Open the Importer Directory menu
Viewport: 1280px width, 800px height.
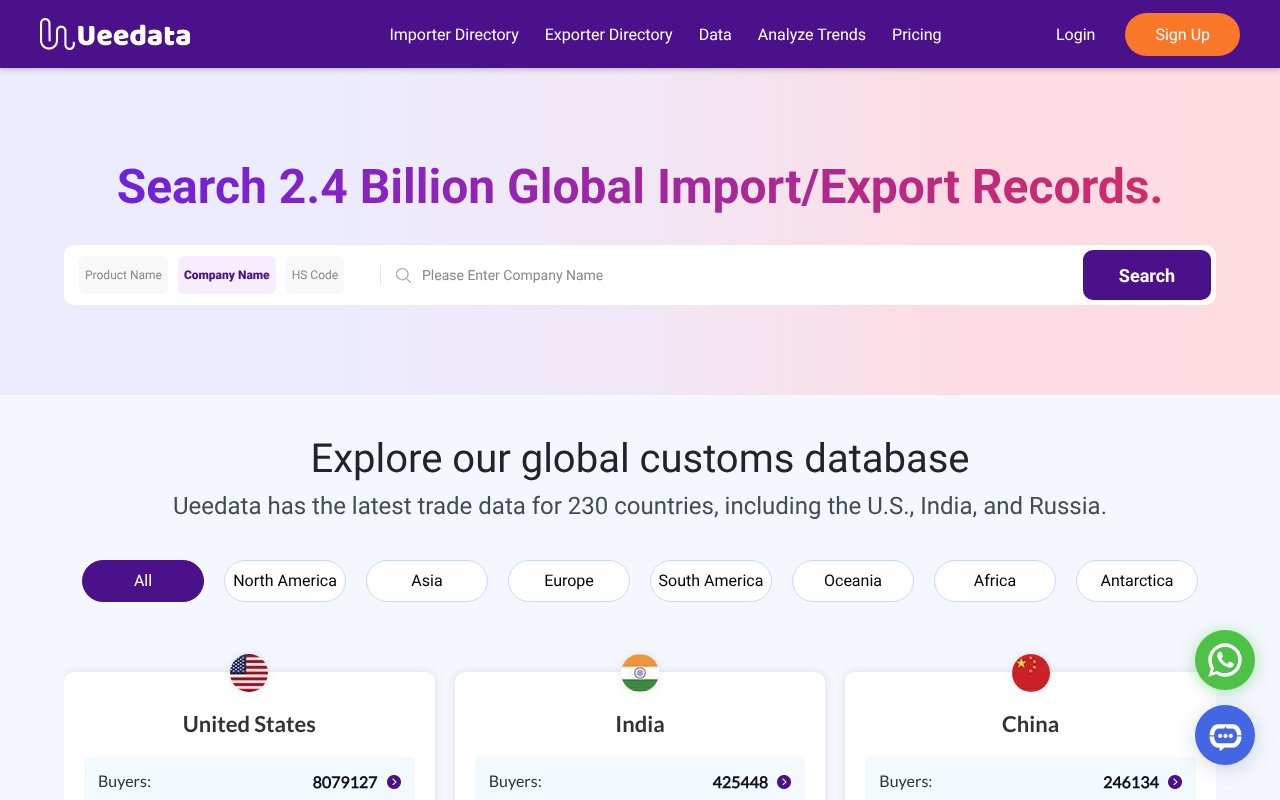[x=454, y=34]
